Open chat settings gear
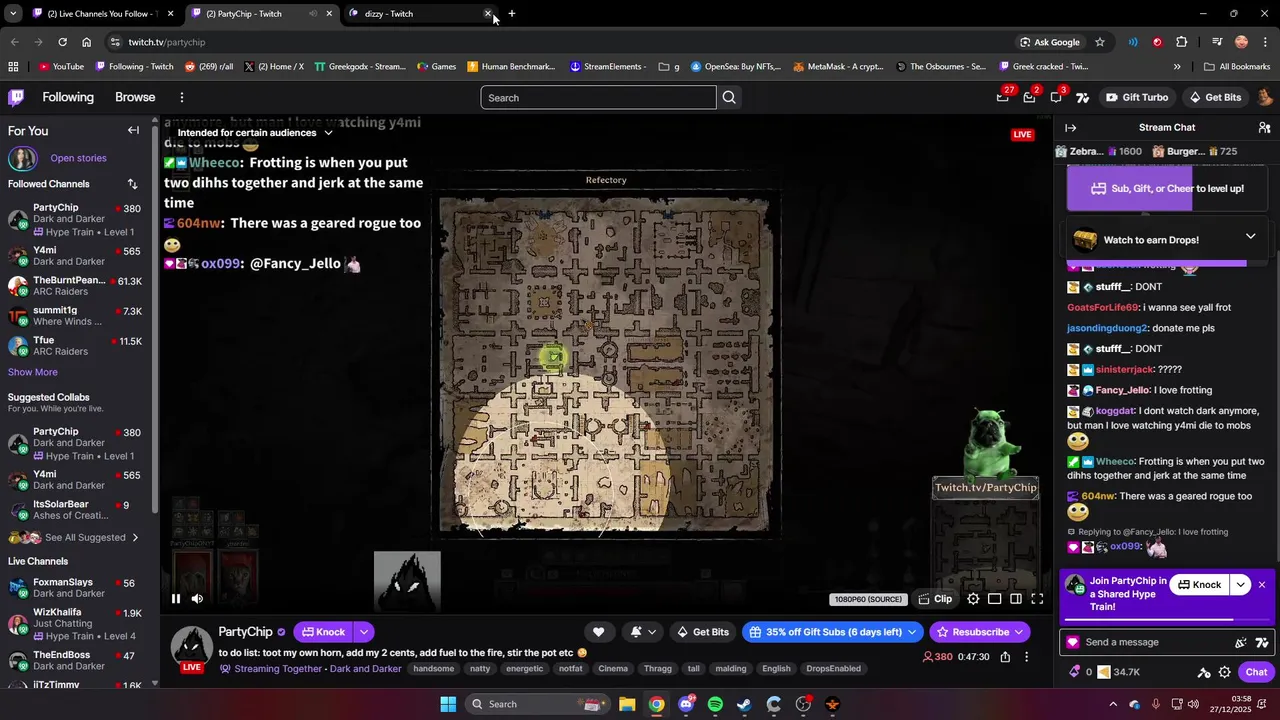Image resolution: width=1280 pixels, height=720 pixels. coord(1225,672)
